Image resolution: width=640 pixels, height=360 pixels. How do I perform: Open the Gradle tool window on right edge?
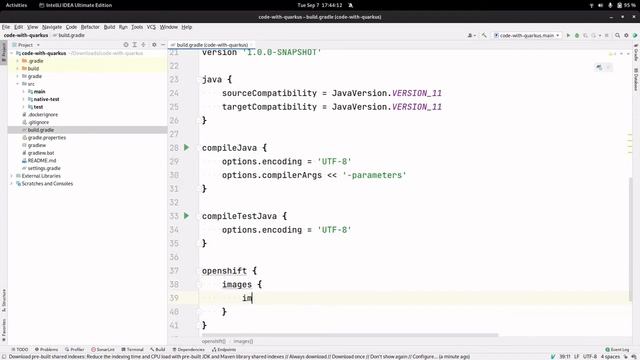pos(636,53)
